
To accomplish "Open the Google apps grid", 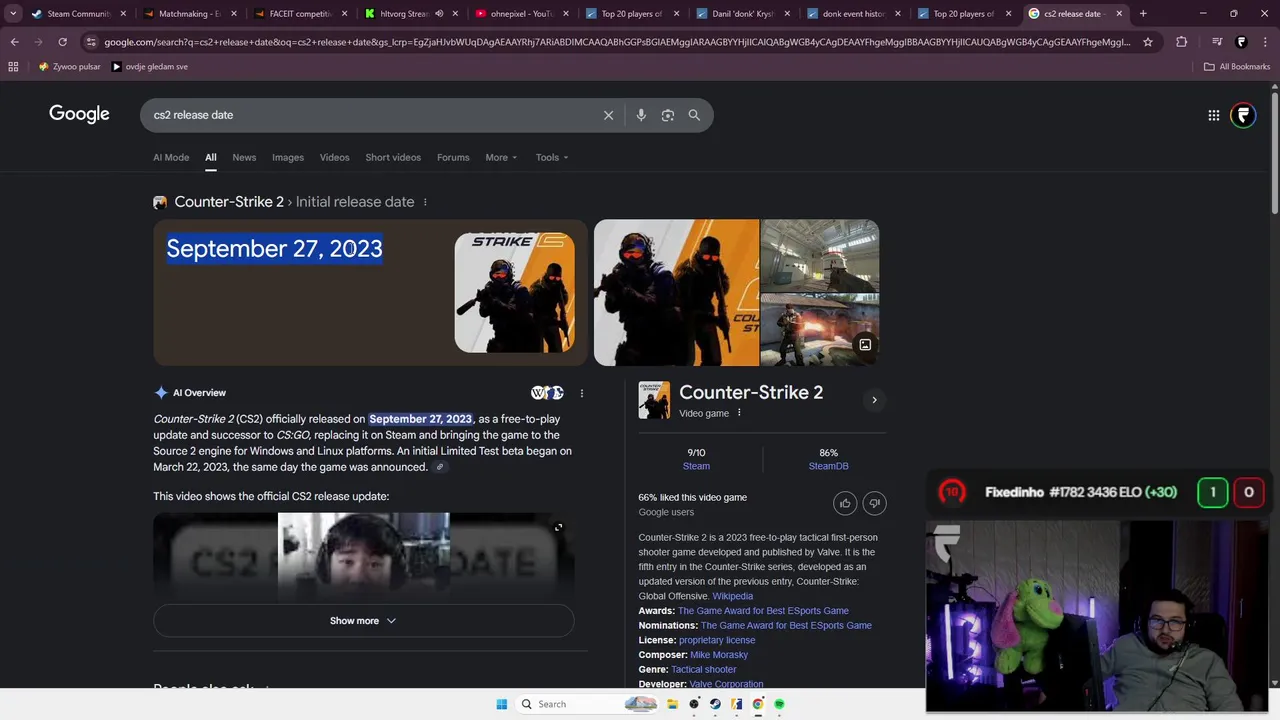I will coord(1214,115).
